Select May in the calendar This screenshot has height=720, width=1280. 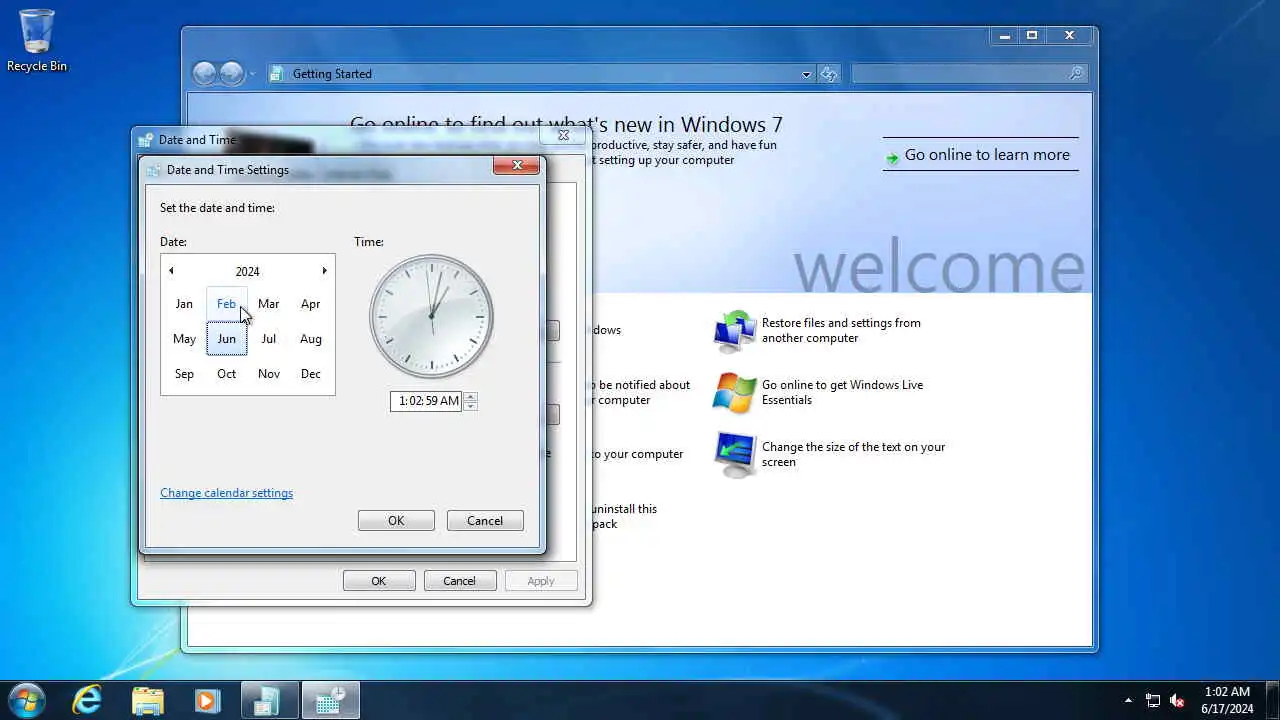tap(184, 339)
